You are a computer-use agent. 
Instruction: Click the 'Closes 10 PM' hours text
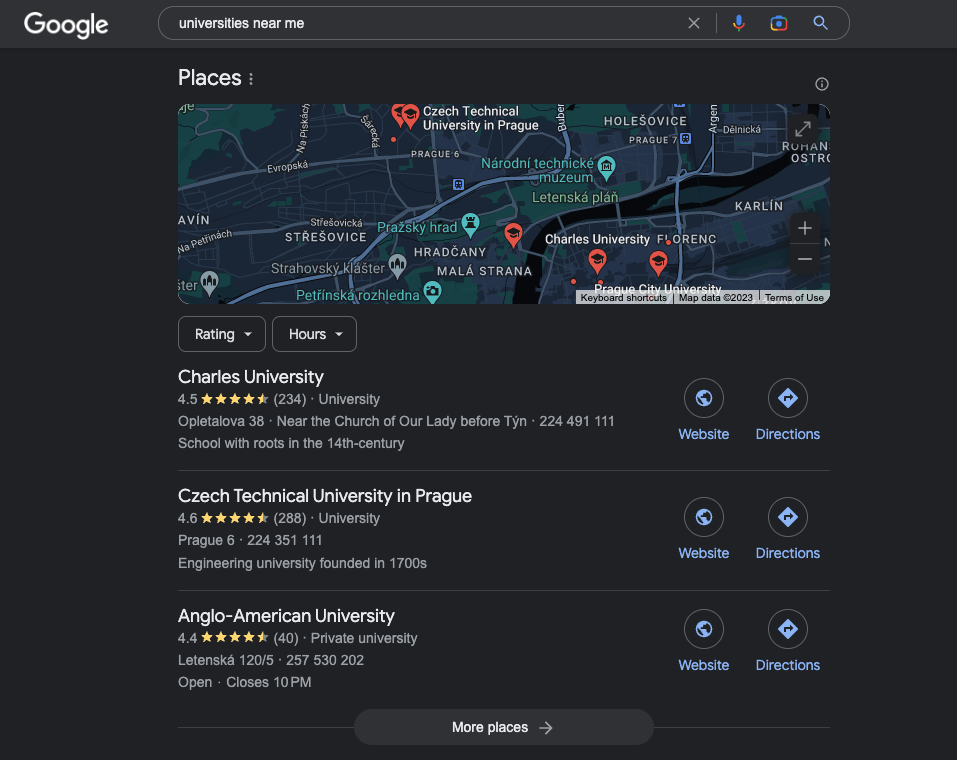269,682
